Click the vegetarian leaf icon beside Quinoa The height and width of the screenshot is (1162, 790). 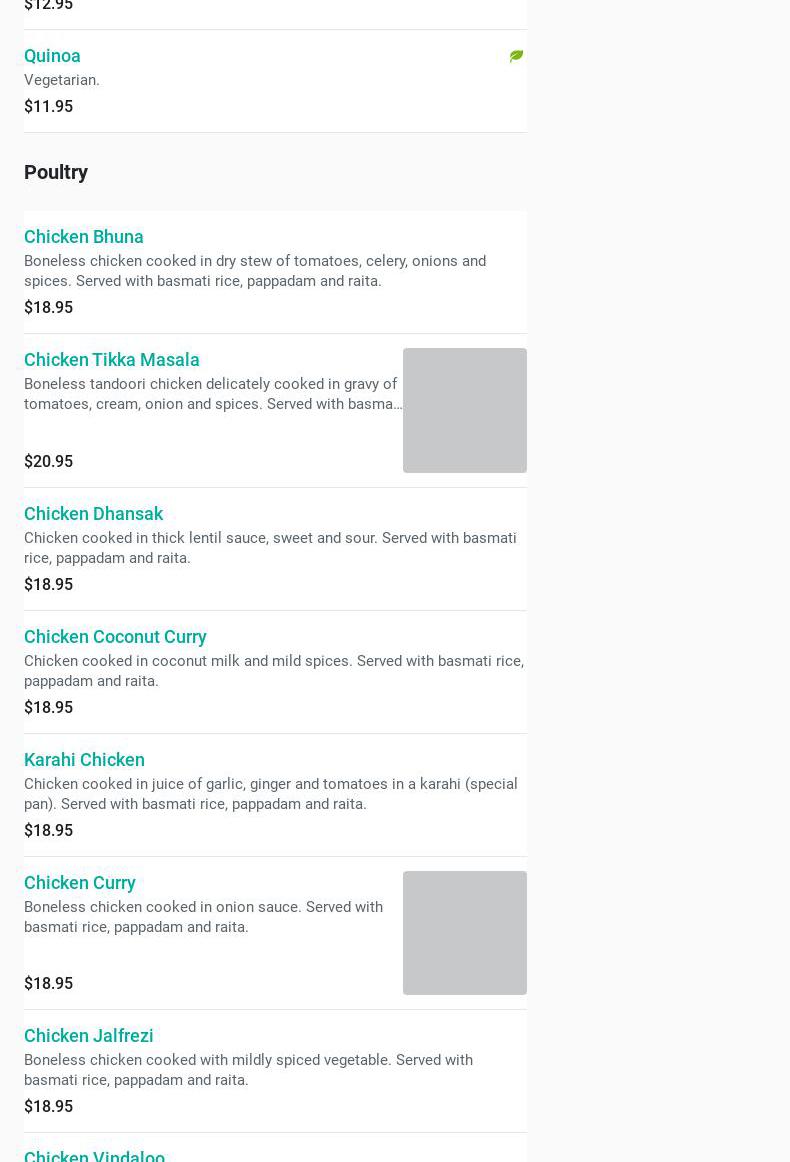click(x=516, y=56)
